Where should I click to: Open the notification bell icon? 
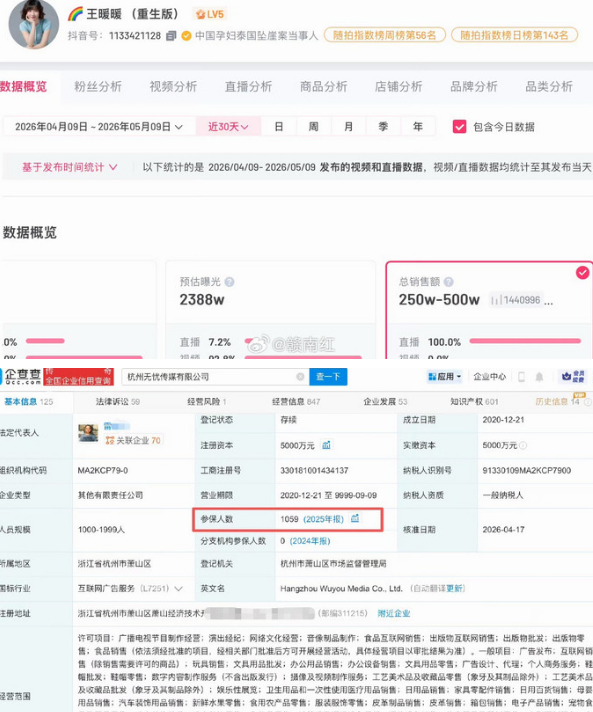(x=539, y=376)
